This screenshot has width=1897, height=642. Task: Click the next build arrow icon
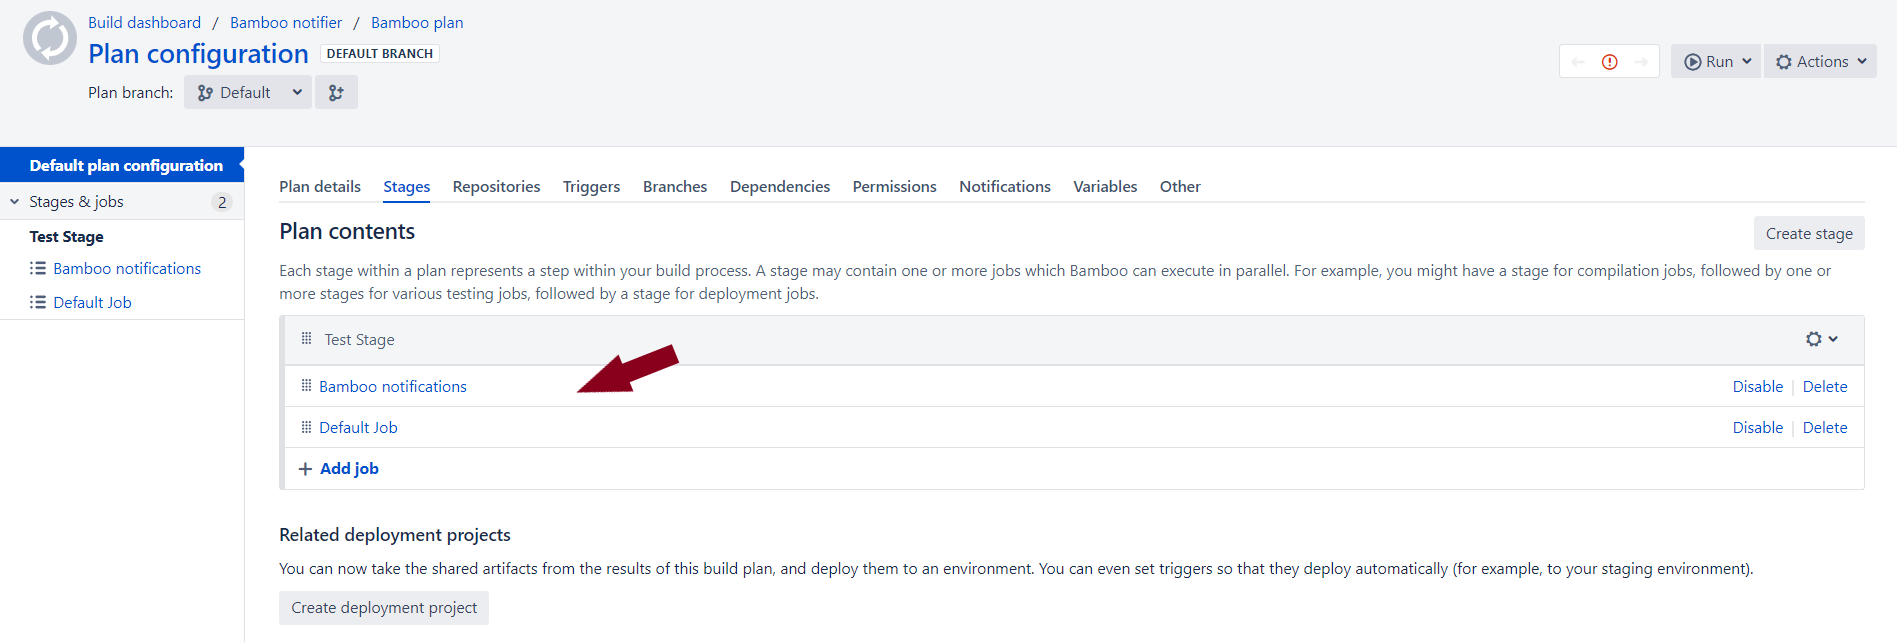(x=1641, y=62)
